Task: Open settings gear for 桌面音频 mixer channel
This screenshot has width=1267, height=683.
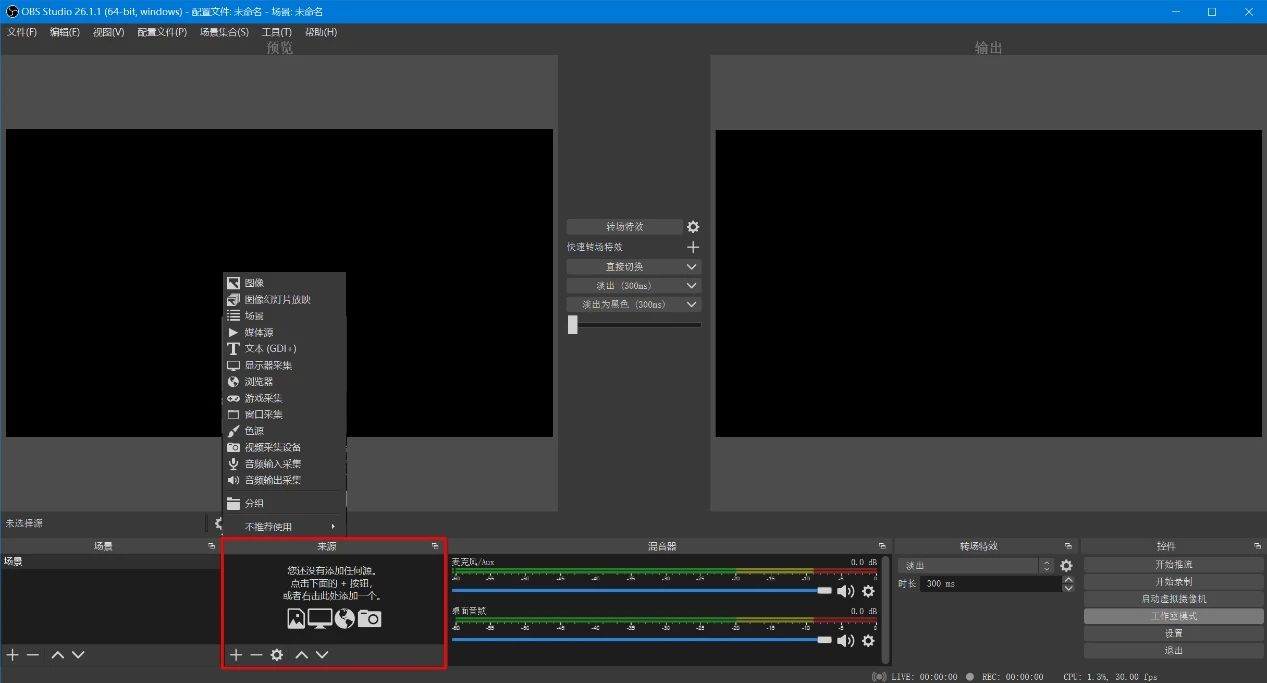Action: click(868, 640)
